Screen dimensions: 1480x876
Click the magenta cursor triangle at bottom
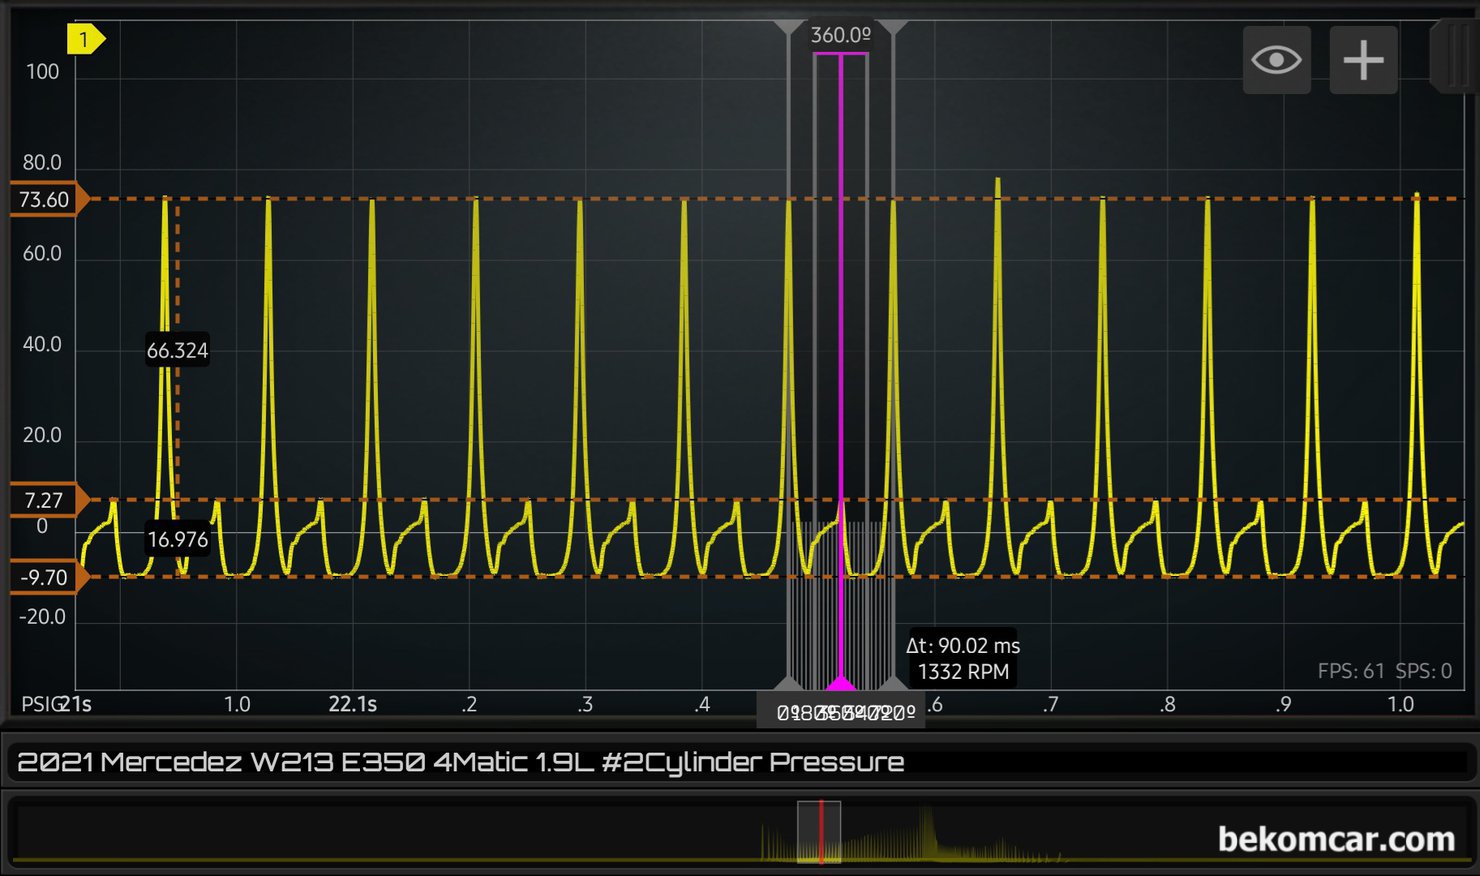840,683
